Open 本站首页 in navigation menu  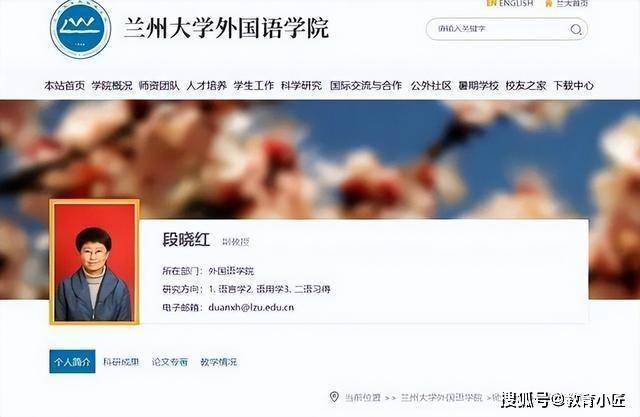[x=64, y=86]
